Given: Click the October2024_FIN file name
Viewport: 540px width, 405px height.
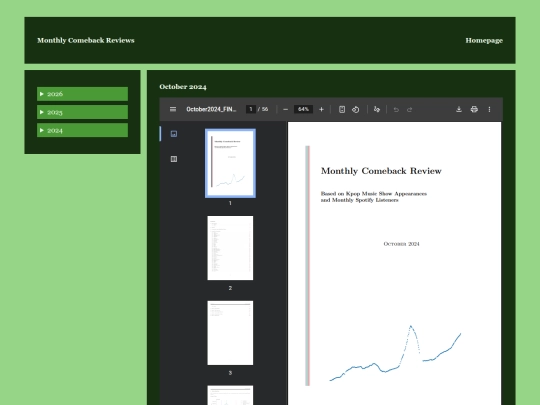Looking at the screenshot, I should 211,109.
